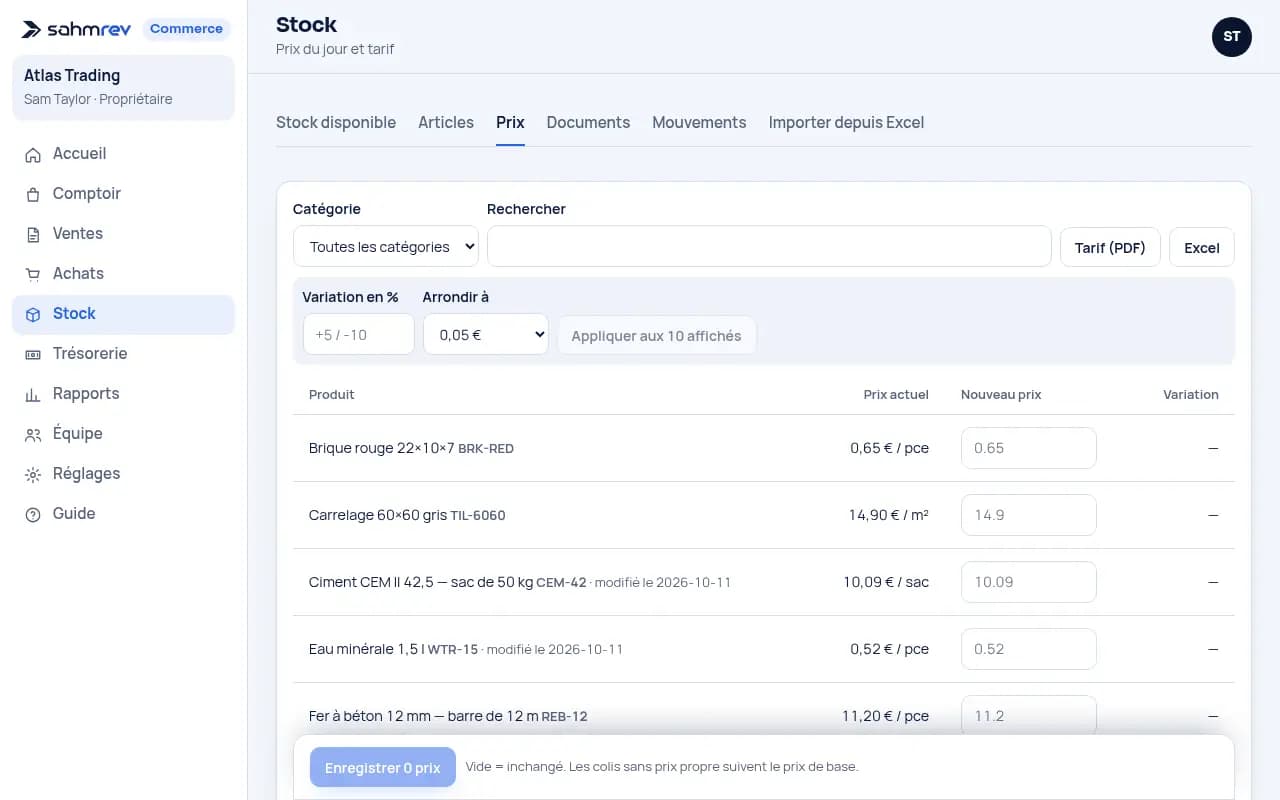
Task: Click the Atlas Trading account card
Action: tap(123, 87)
